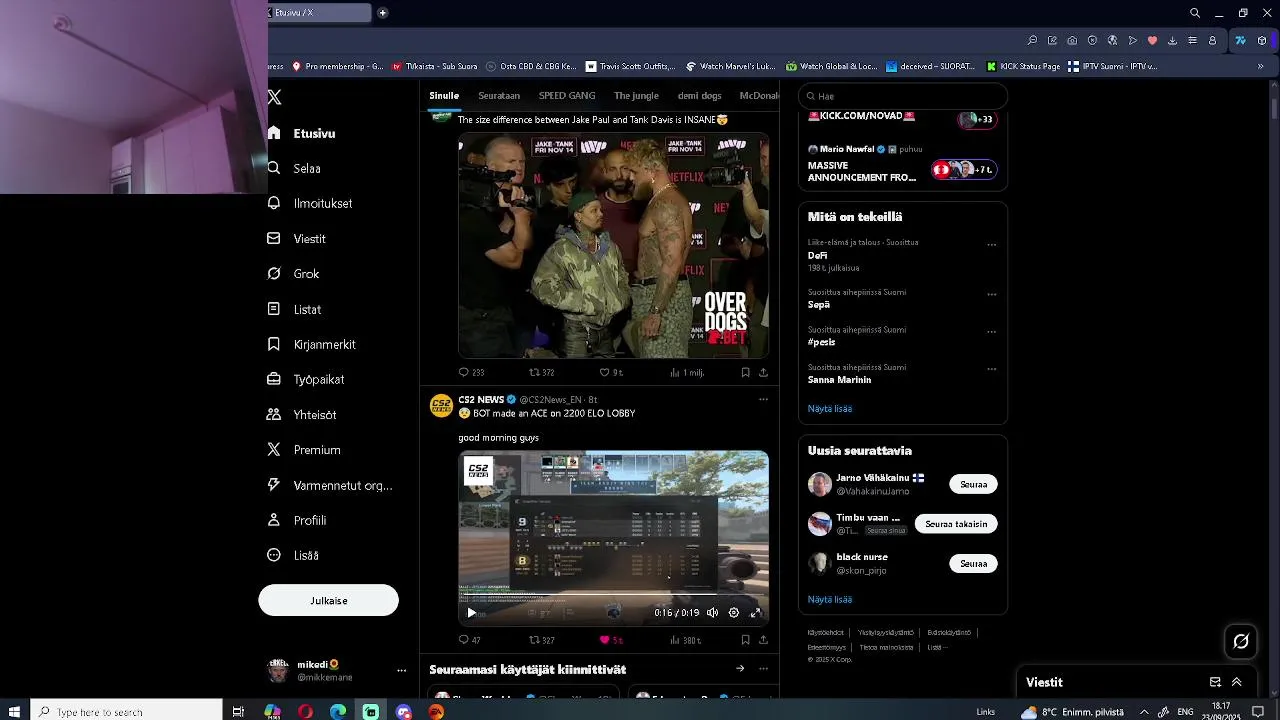Click Seuraa takaisin for Timbu vaan

coord(956,524)
